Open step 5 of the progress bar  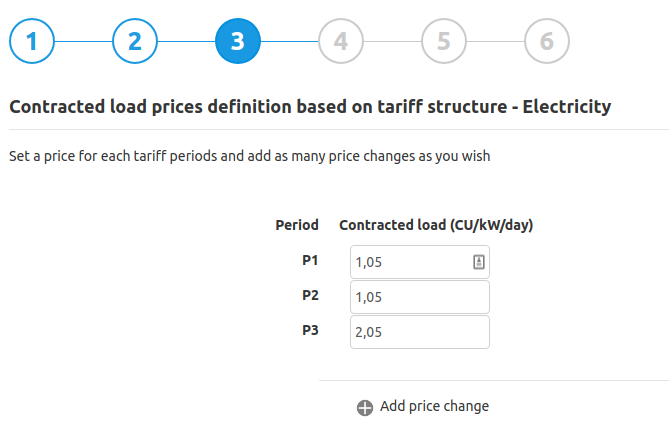[444, 41]
